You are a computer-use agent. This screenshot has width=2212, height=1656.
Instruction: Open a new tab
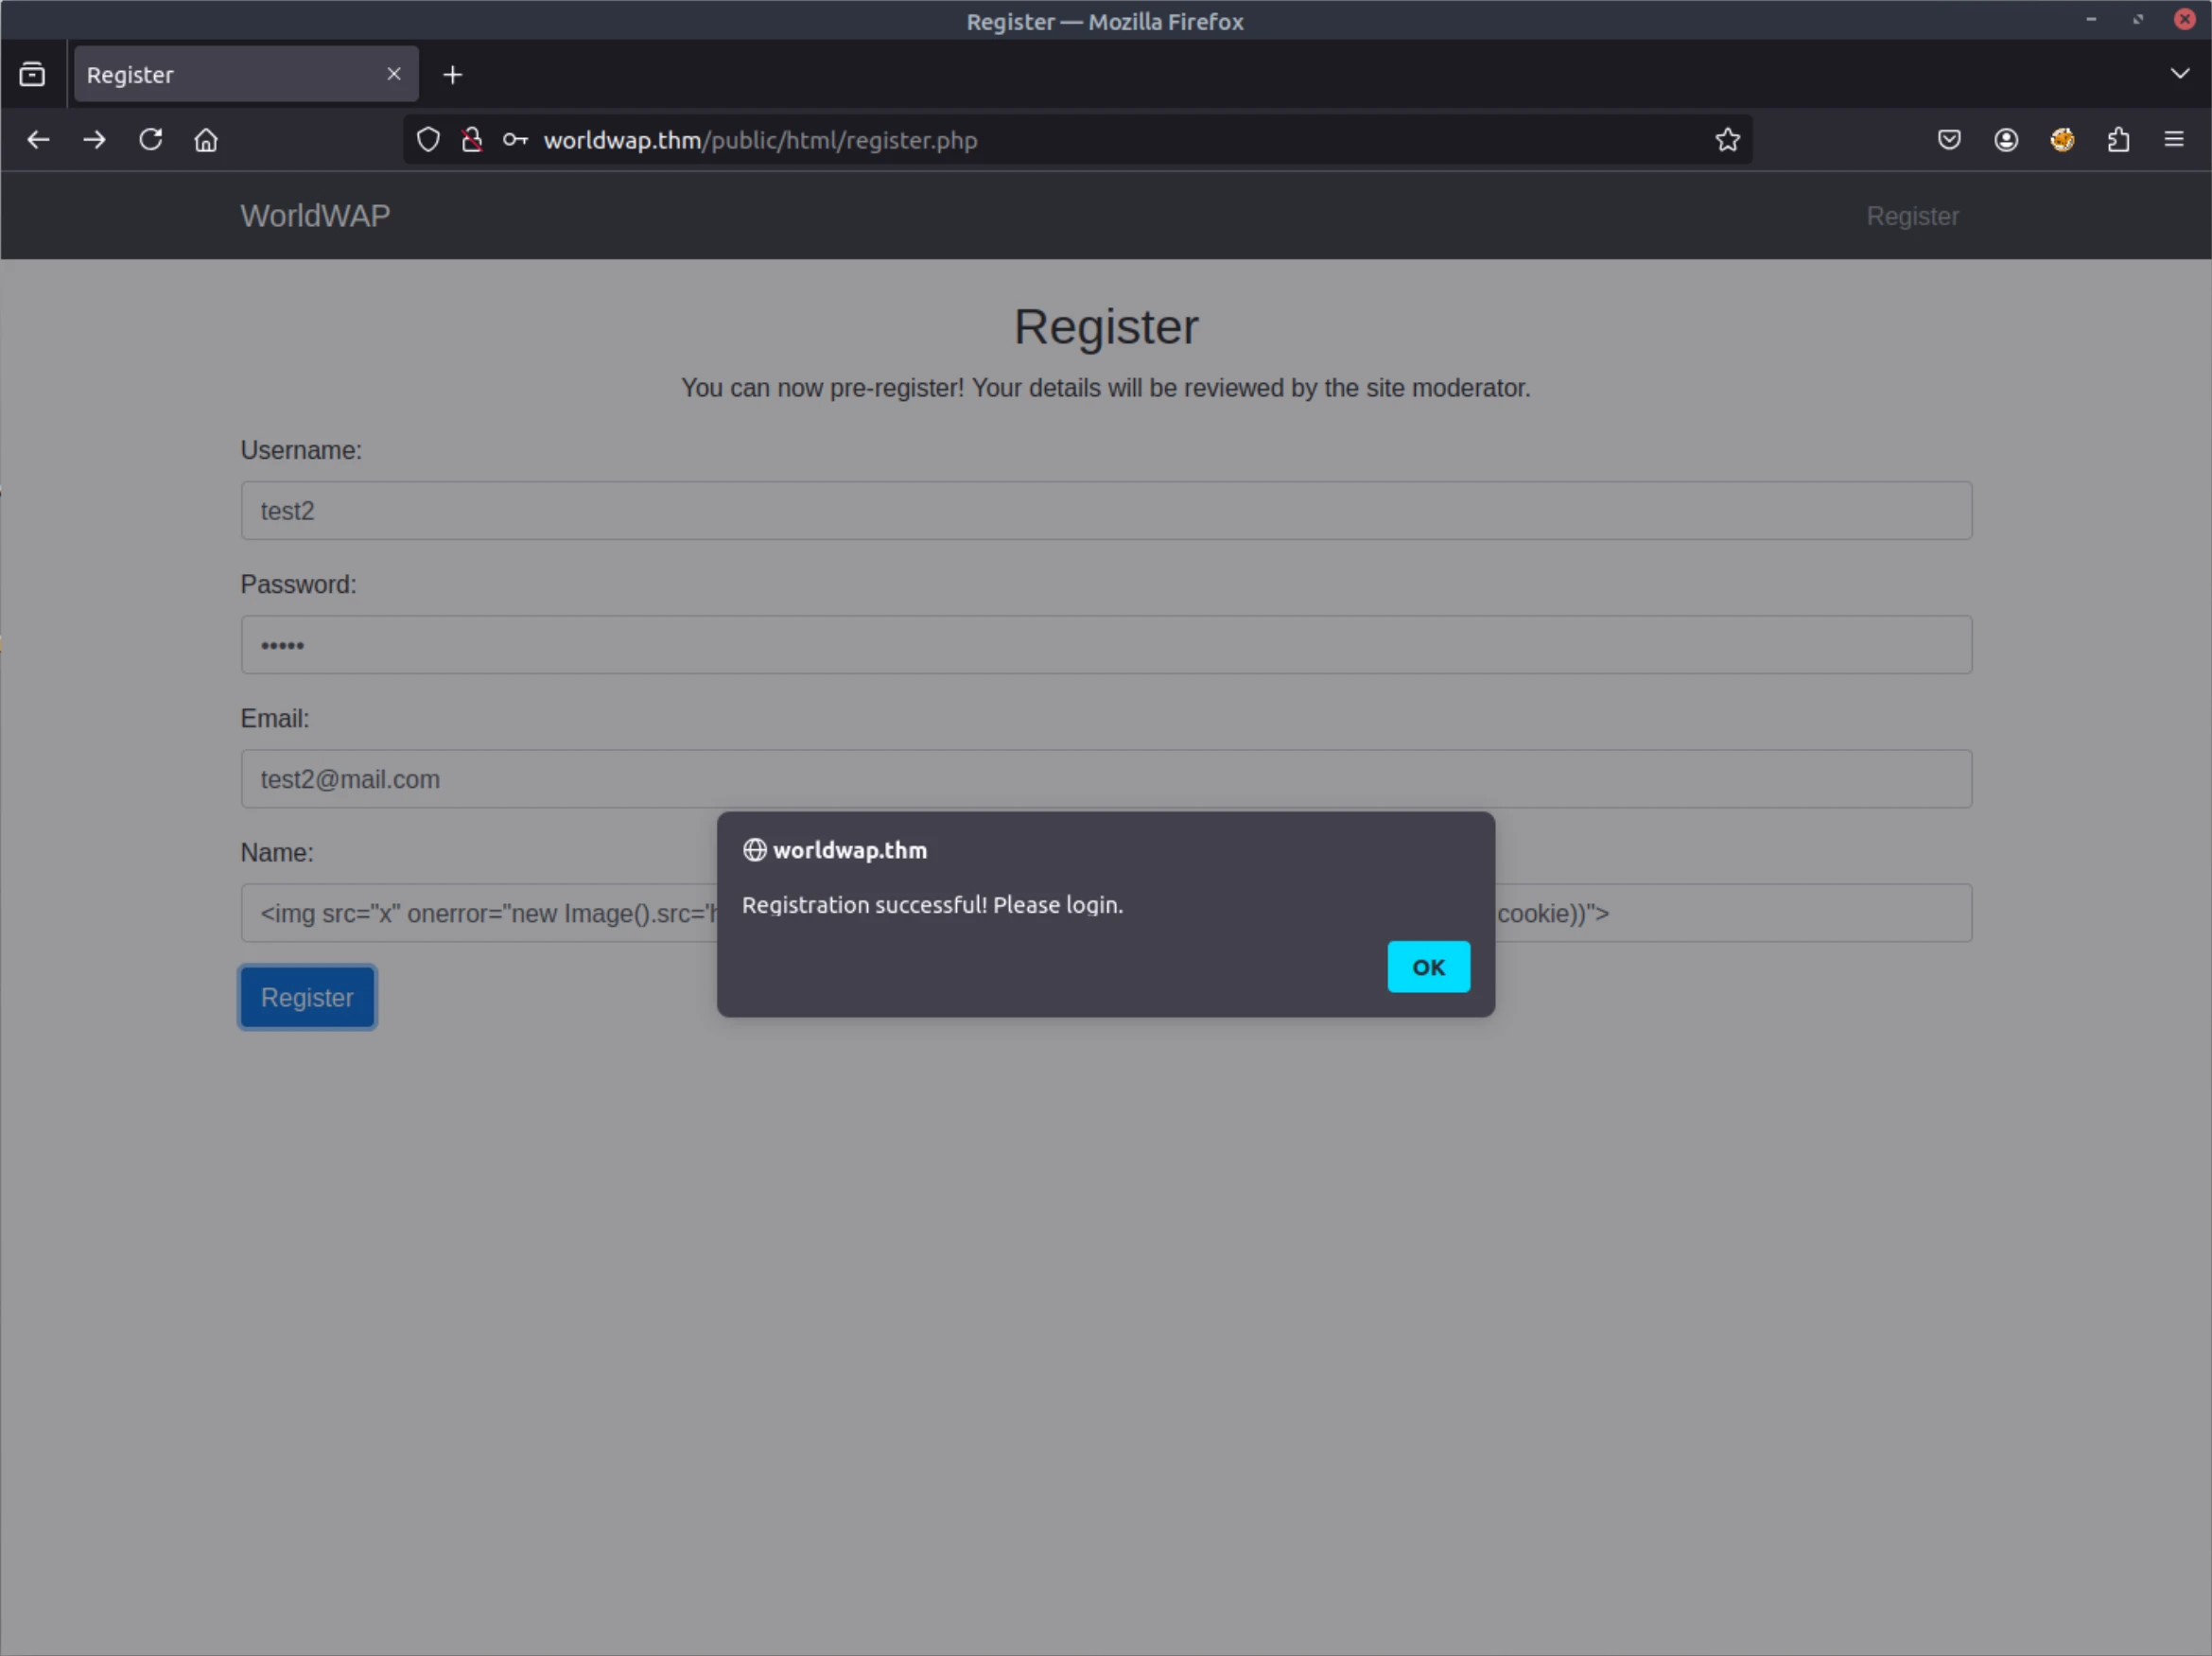452,75
